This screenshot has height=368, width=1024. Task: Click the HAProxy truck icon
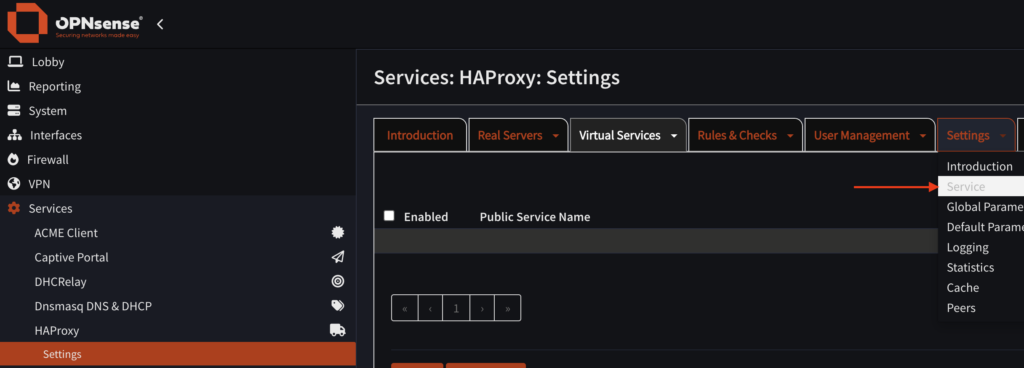click(338, 330)
